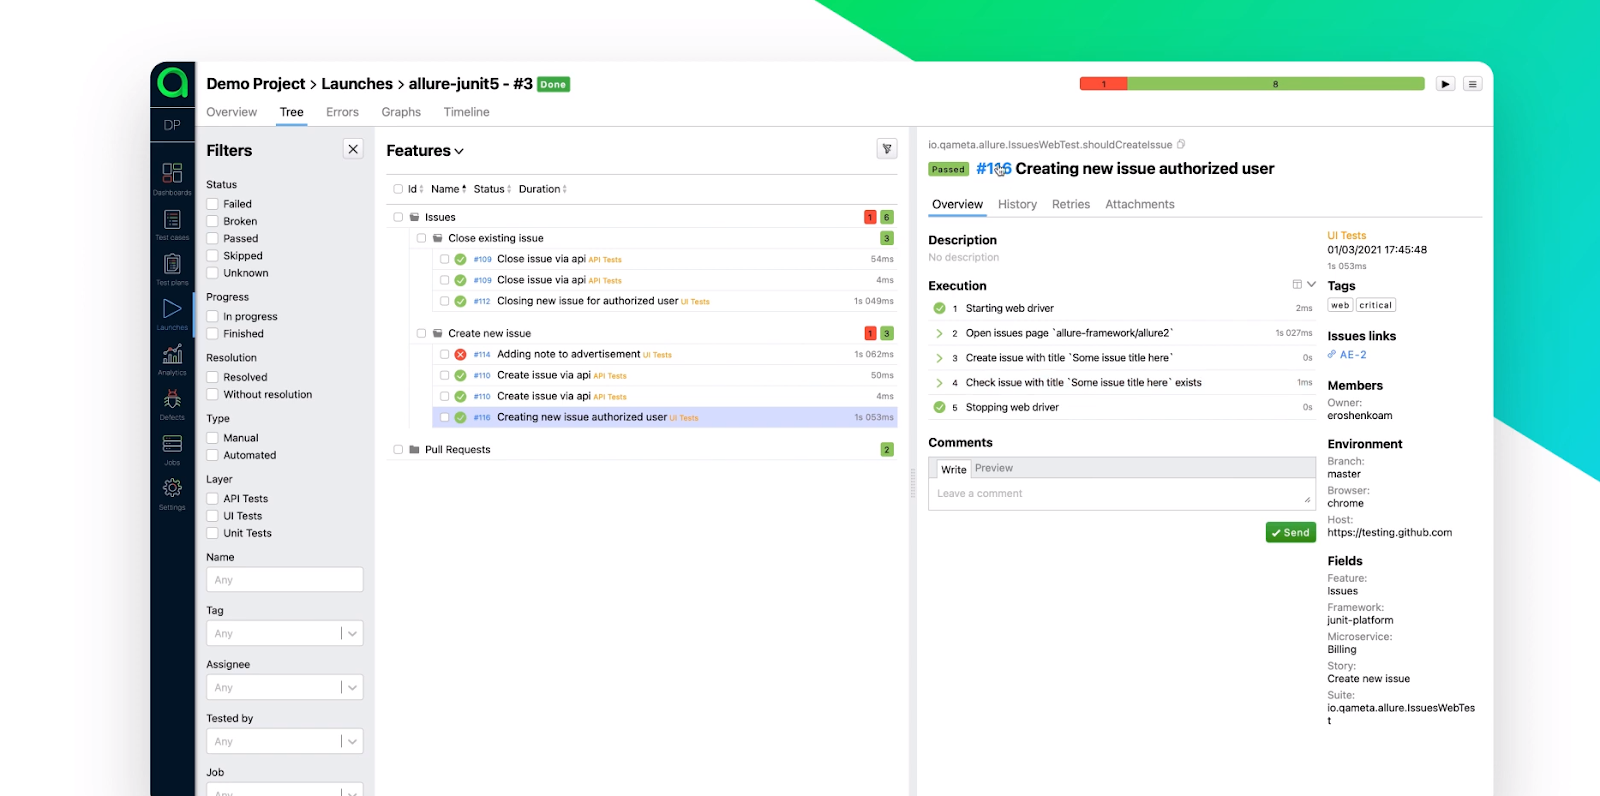Open the Features grouping dropdown
This screenshot has width=1600, height=796.
[425, 151]
